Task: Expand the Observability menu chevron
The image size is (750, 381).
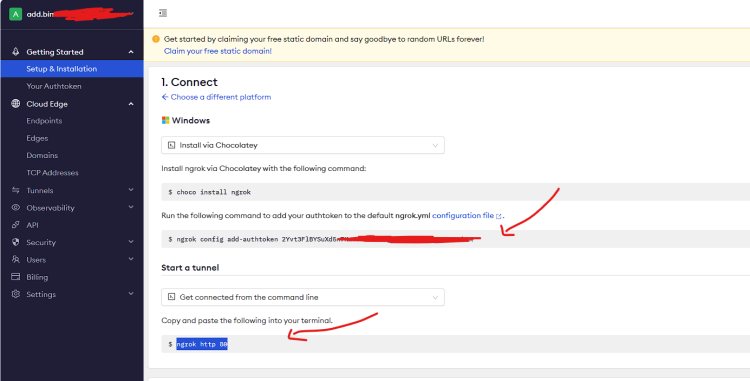Action: click(131, 207)
